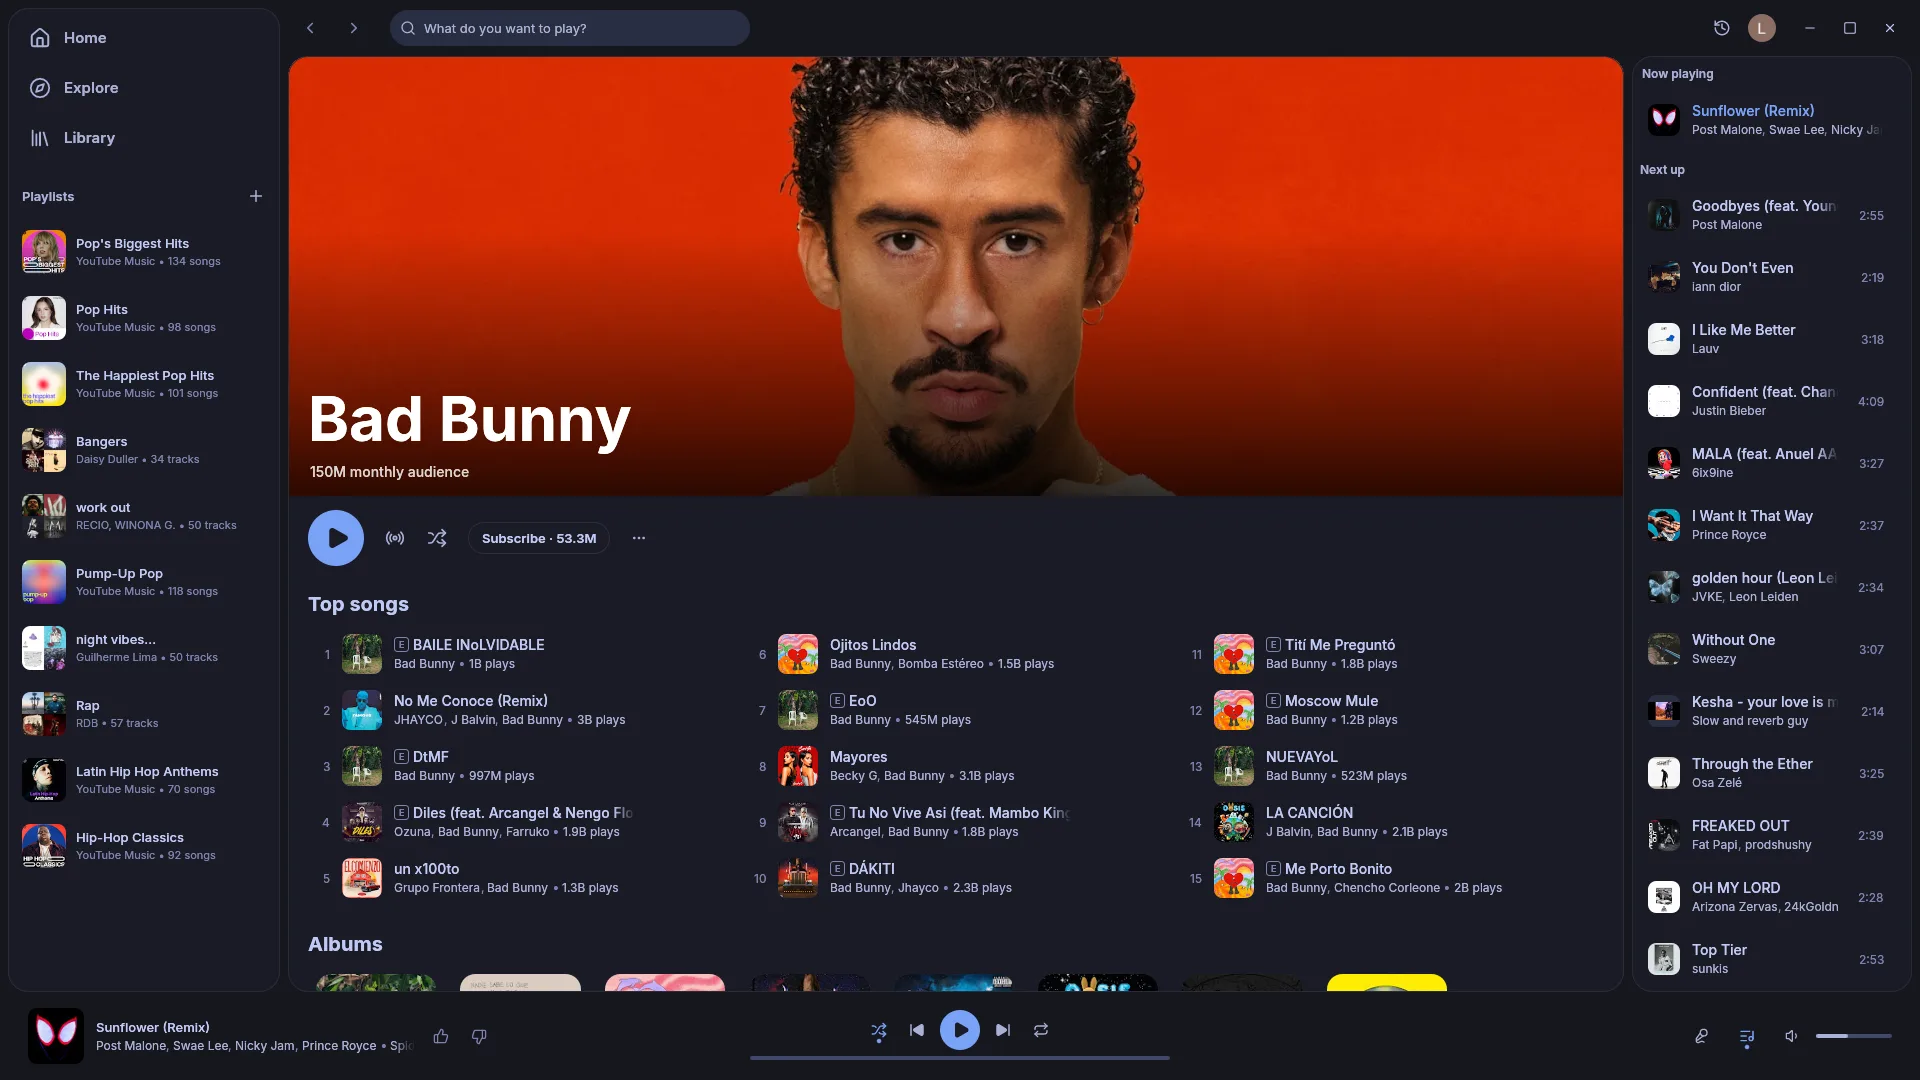Open the now playing album art in player bar
Image resolution: width=1920 pixels, height=1080 pixels.
pos(56,1036)
